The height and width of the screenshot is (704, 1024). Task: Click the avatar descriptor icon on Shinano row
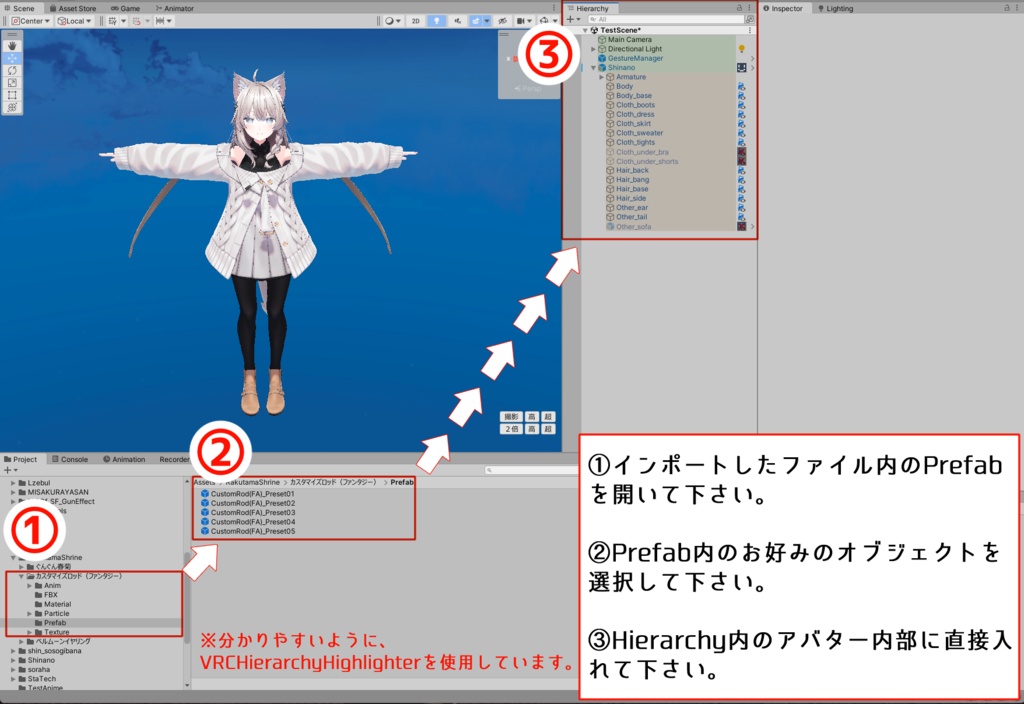click(741, 67)
